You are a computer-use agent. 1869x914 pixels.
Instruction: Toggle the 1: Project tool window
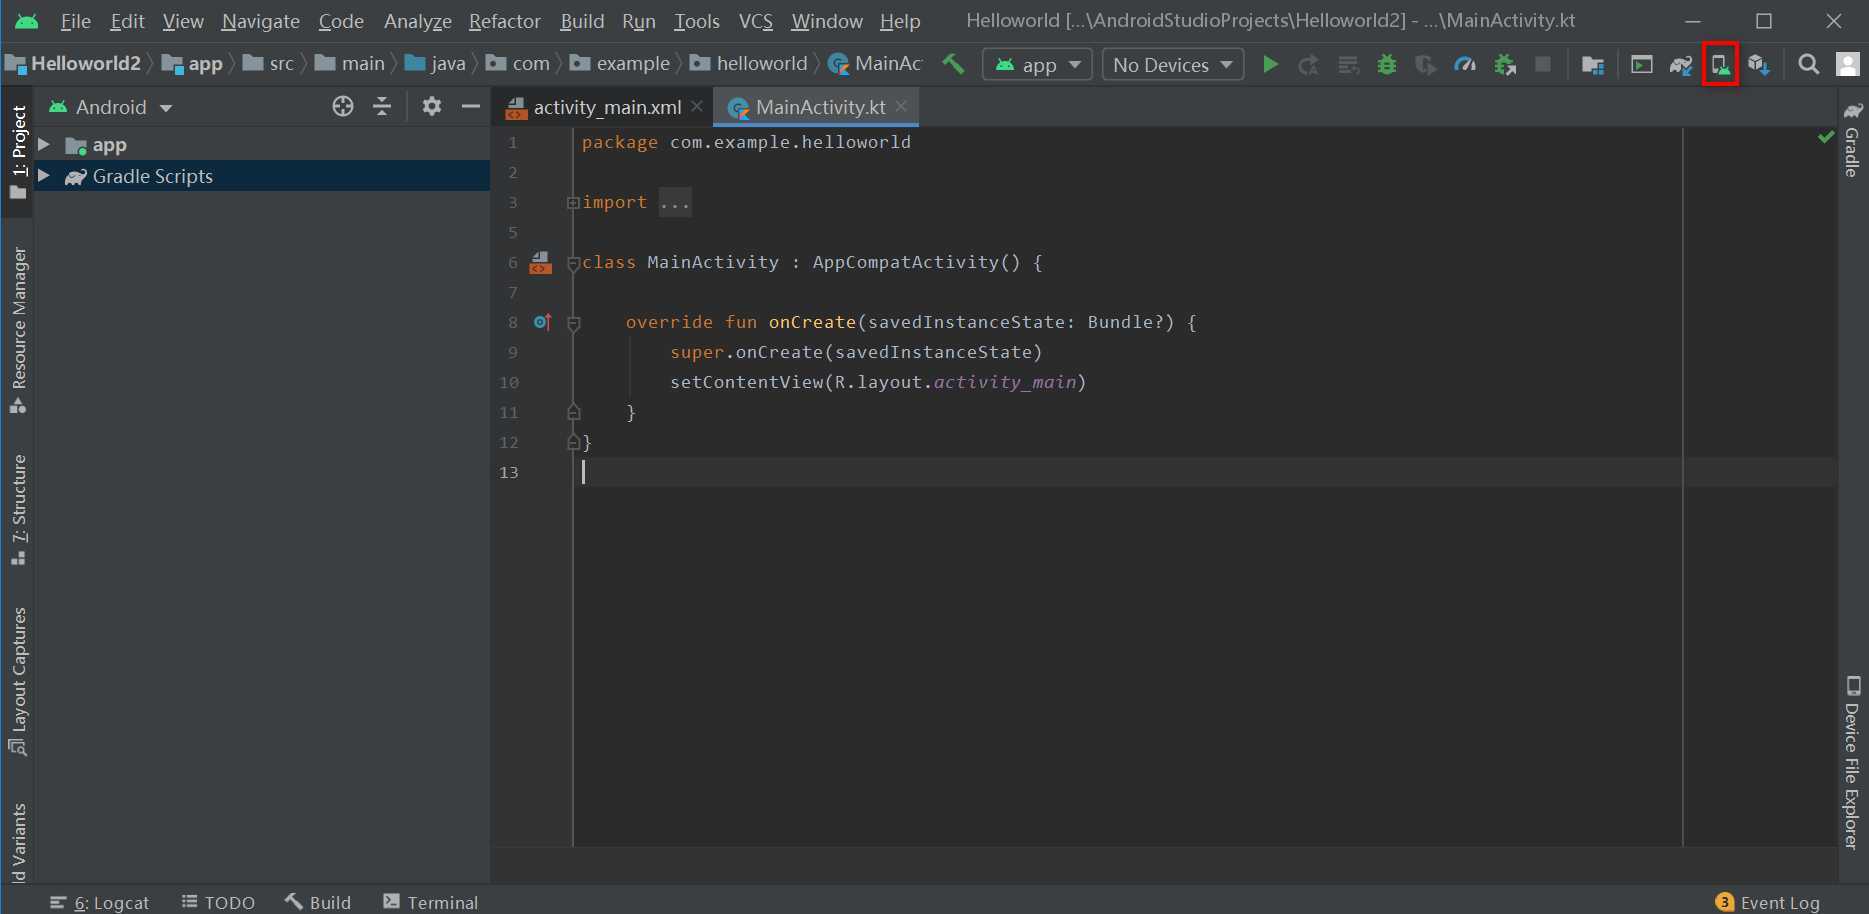click(19, 151)
